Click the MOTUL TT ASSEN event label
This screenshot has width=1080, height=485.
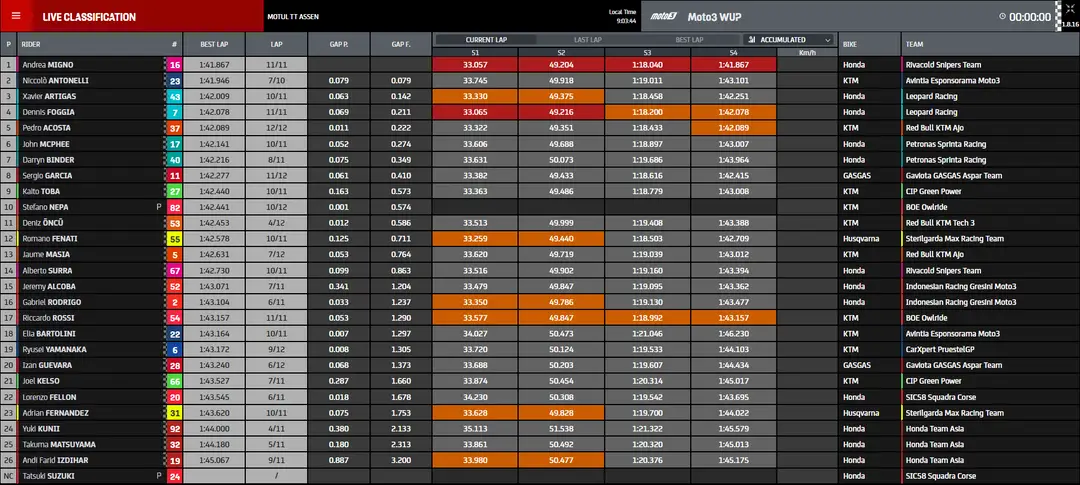(x=293, y=17)
